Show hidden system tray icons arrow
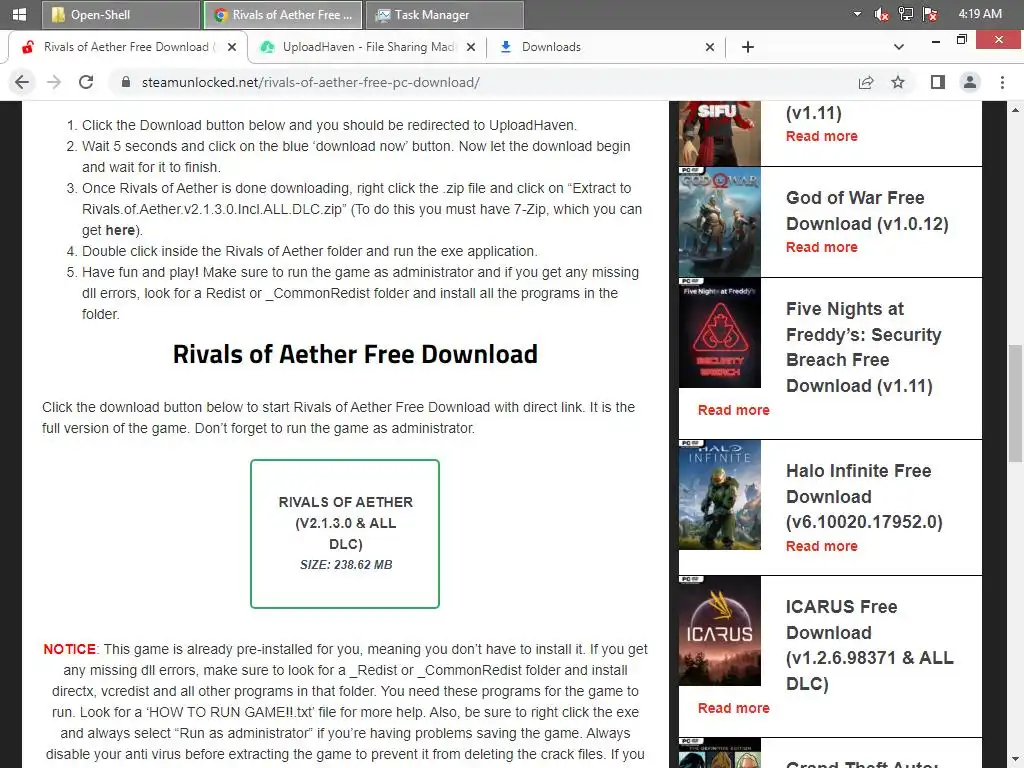The image size is (1024, 768). pos(857,14)
